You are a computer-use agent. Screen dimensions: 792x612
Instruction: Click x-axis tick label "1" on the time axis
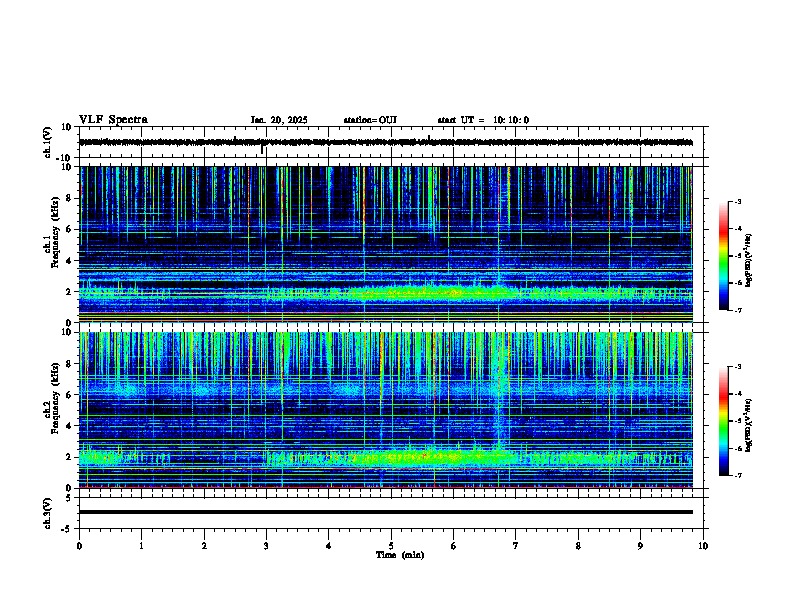coord(141,546)
